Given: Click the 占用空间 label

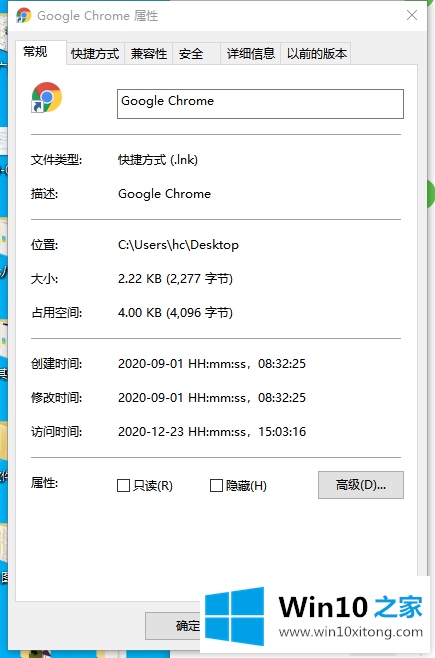Looking at the screenshot, I should 56,313.
